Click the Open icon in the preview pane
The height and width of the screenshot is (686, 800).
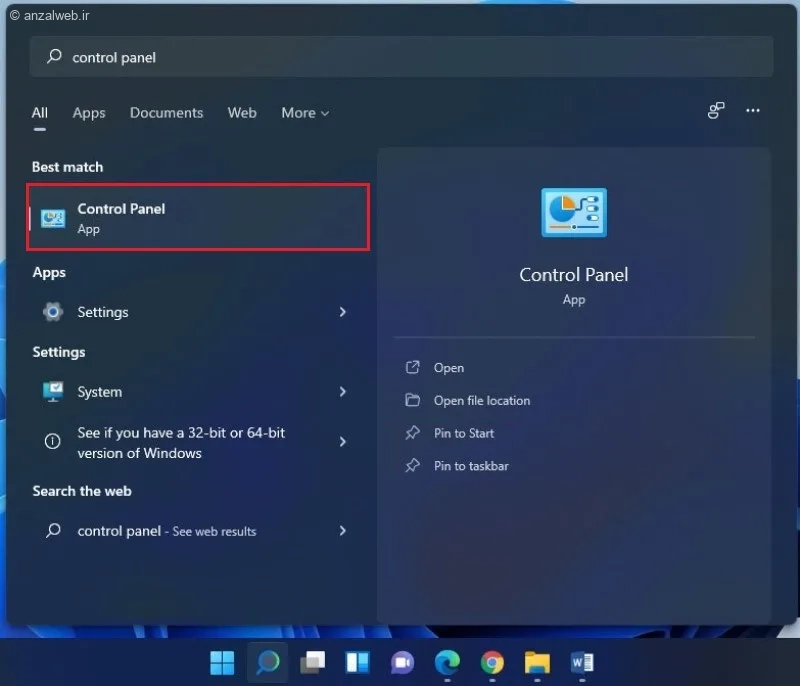click(412, 367)
